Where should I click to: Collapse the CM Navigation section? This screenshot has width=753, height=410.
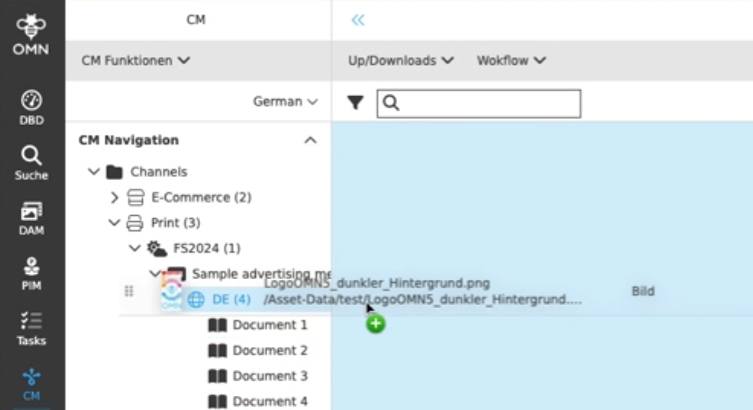coord(310,140)
